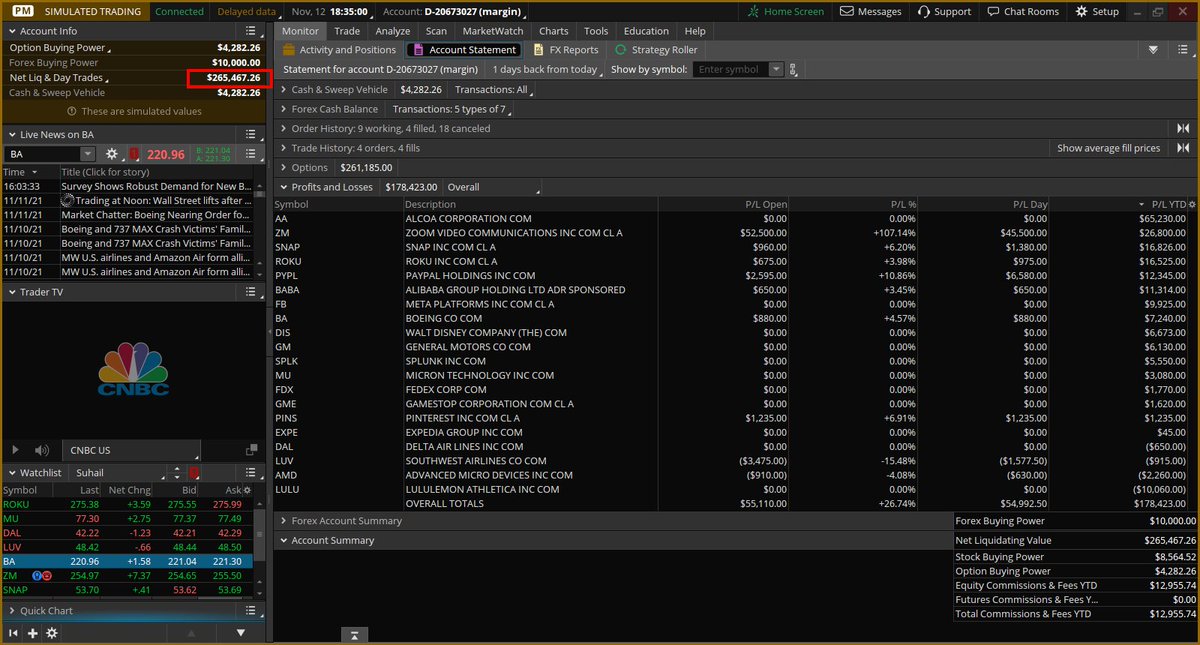
Task: Open Messages from top bar
Action: coord(871,11)
